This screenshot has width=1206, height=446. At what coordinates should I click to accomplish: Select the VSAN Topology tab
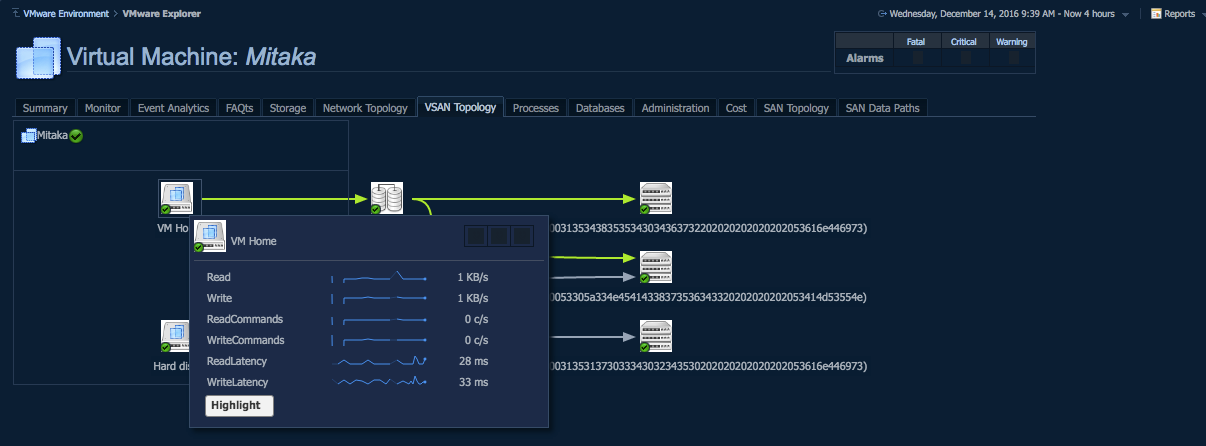[460, 107]
